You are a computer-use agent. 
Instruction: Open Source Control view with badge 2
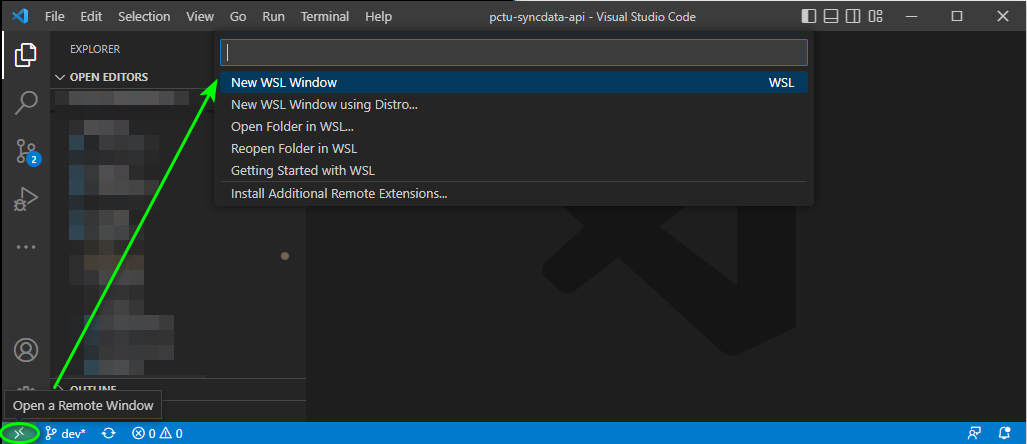pos(26,151)
